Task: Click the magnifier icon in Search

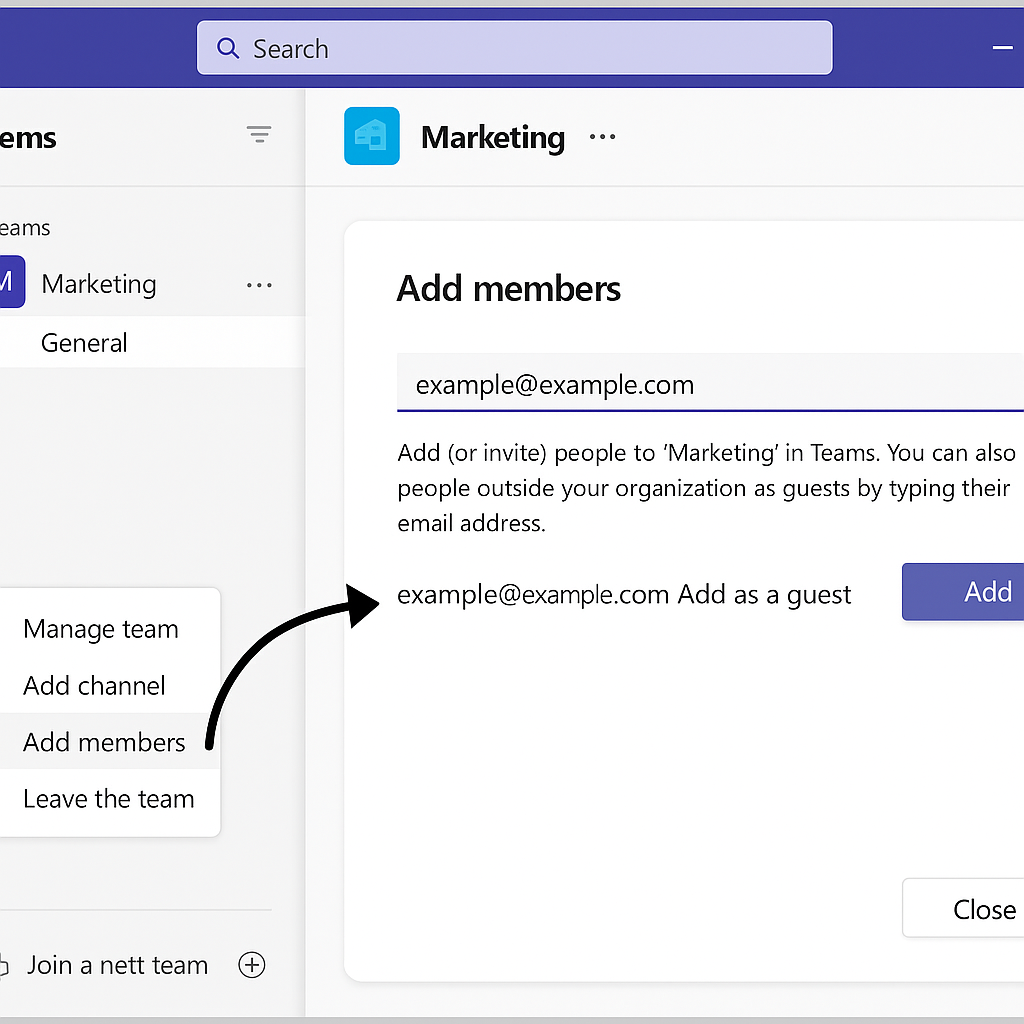Action: pos(227,48)
